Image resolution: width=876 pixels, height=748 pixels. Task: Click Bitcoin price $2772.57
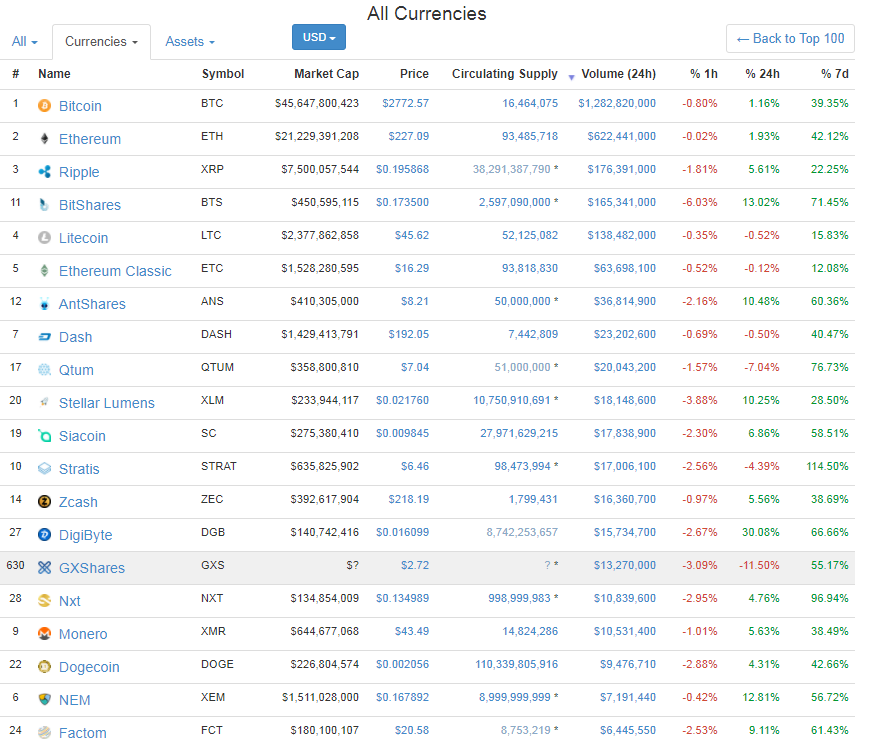coord(406,103)
